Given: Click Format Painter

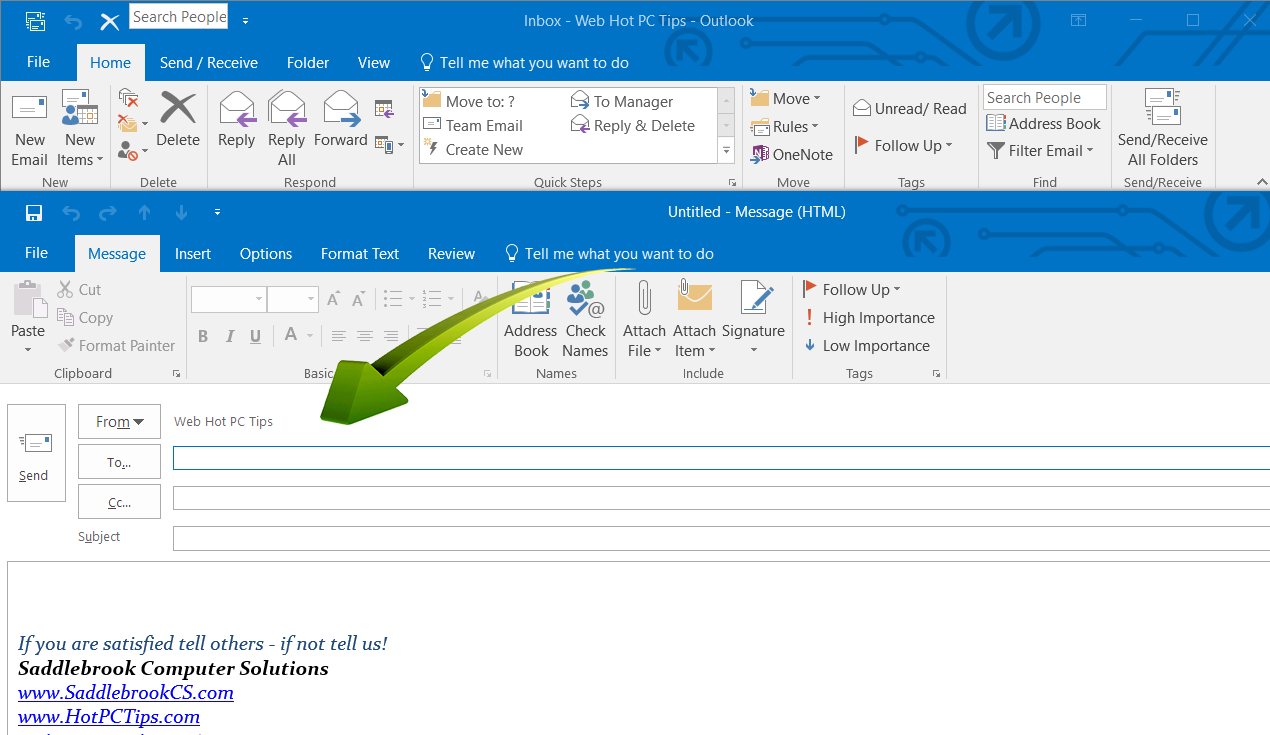Looking at the screenshot, I should pyautogui.click(x=116, y=345).
